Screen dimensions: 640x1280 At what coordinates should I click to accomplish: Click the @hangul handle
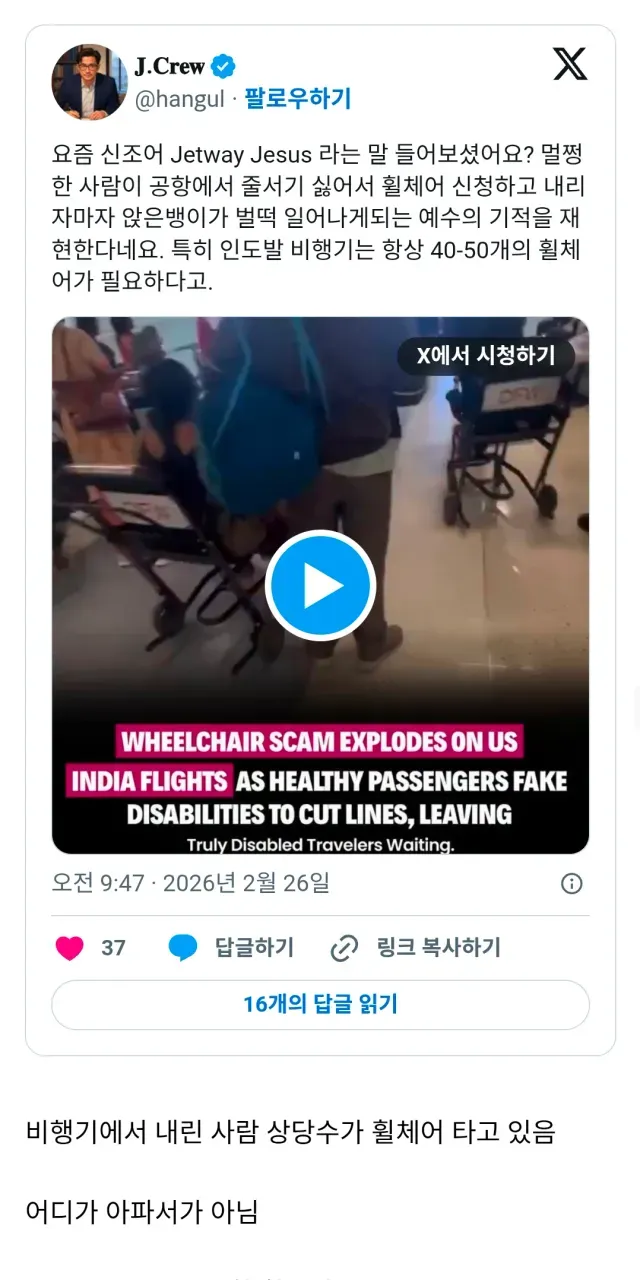click(x=180, y=99)
